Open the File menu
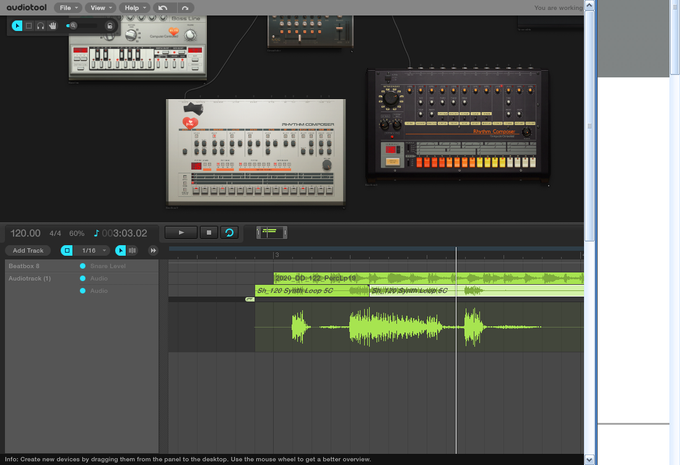This screenshot has width=680, height=465. [x=68, y=8]
